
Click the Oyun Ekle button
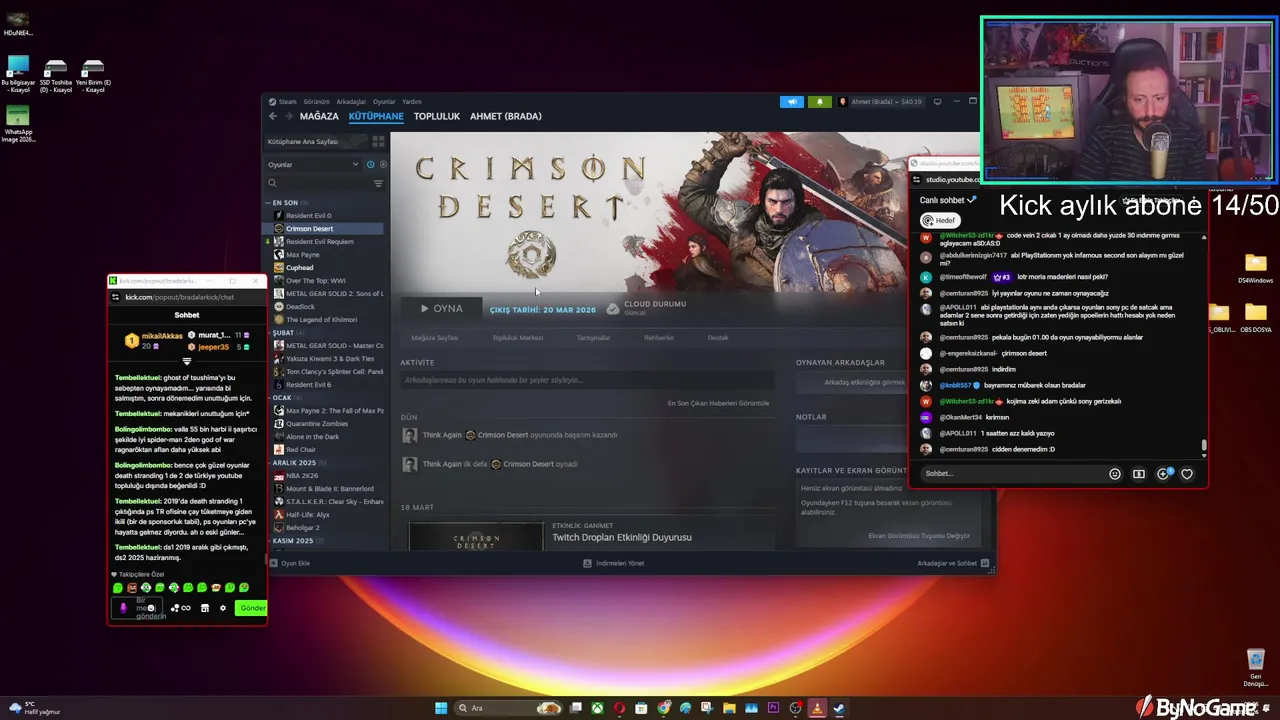coord(290,563)
